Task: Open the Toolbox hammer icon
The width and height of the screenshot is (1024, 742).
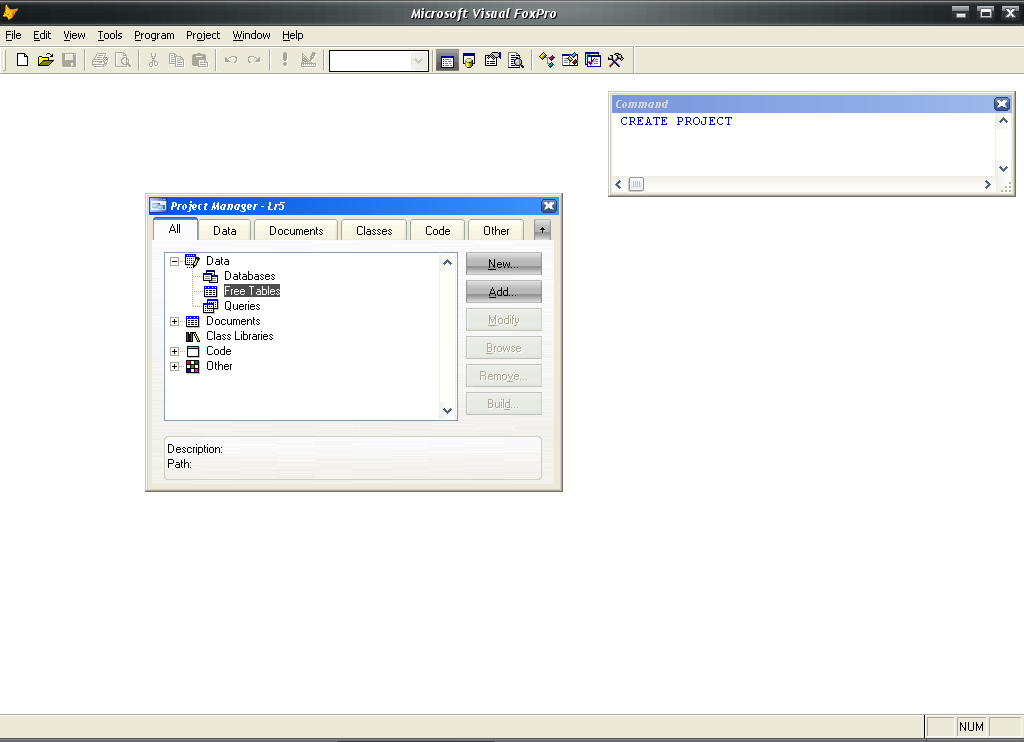Action: pos(616,60)
